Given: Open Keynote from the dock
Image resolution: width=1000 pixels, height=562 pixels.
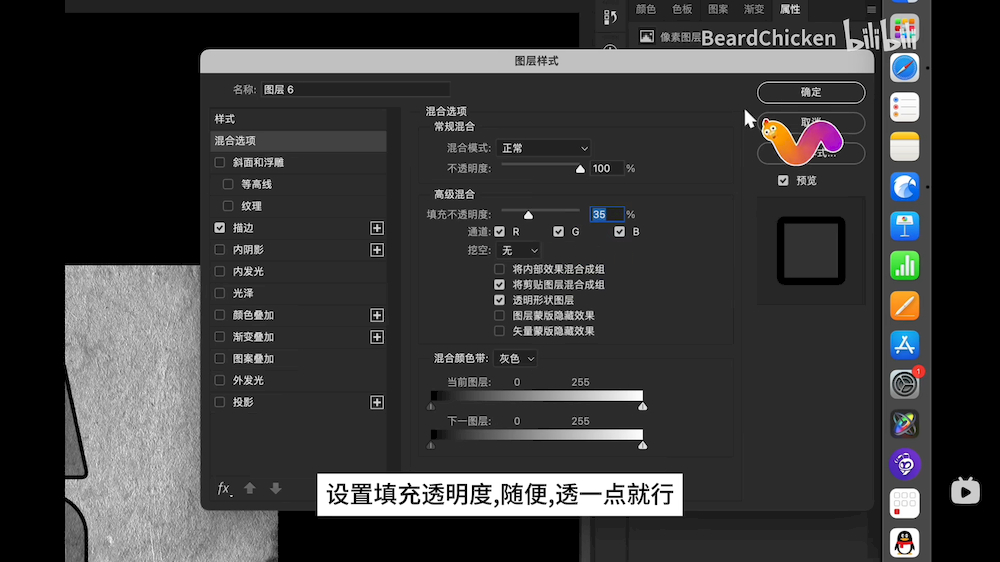Looking at the screenshot, I should coord(904,226).
